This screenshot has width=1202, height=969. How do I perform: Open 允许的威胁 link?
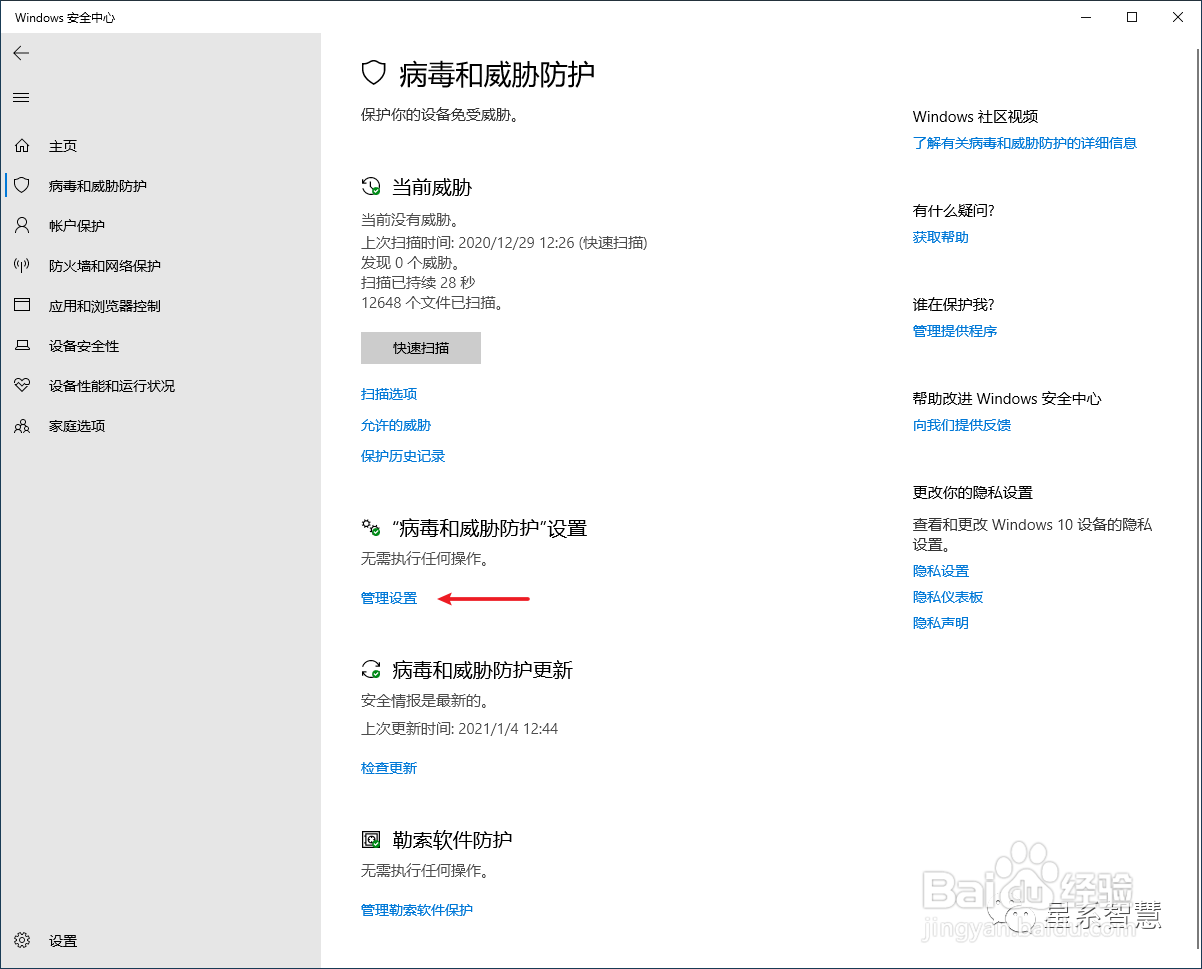(x=396, y=425)
